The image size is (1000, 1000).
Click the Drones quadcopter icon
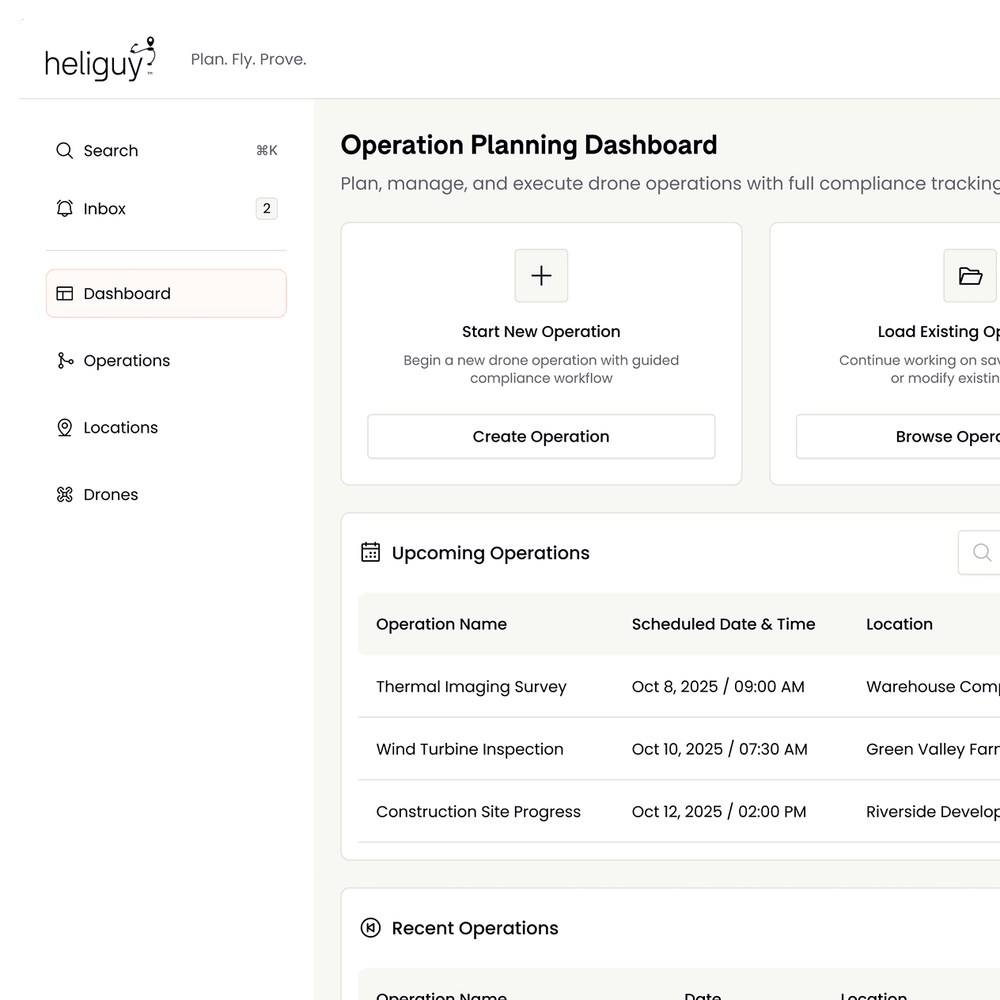click(65, 495)
